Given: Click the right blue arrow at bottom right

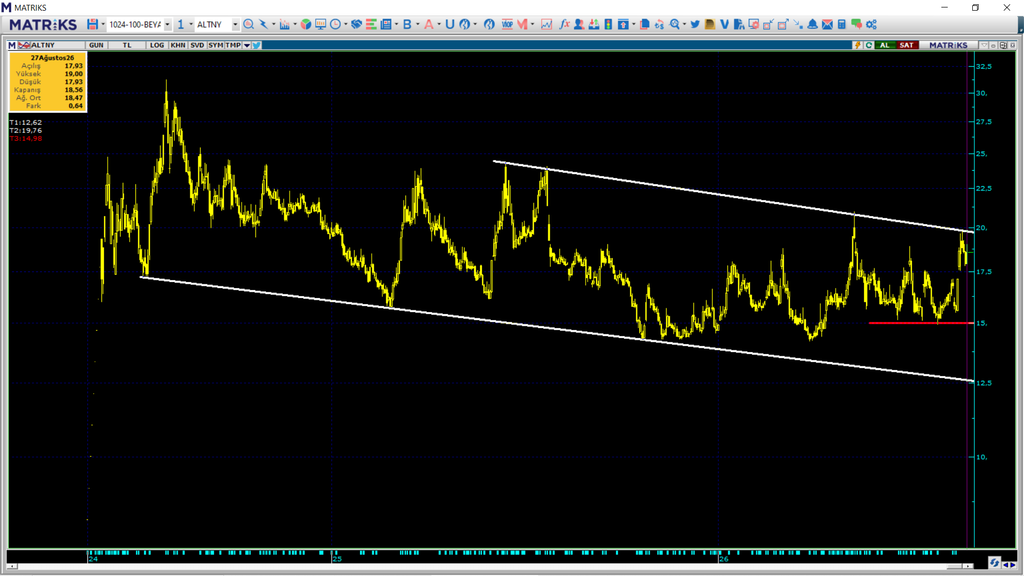Looking at the screenshot, I should pyautogui.click(x=1013, y=564).
